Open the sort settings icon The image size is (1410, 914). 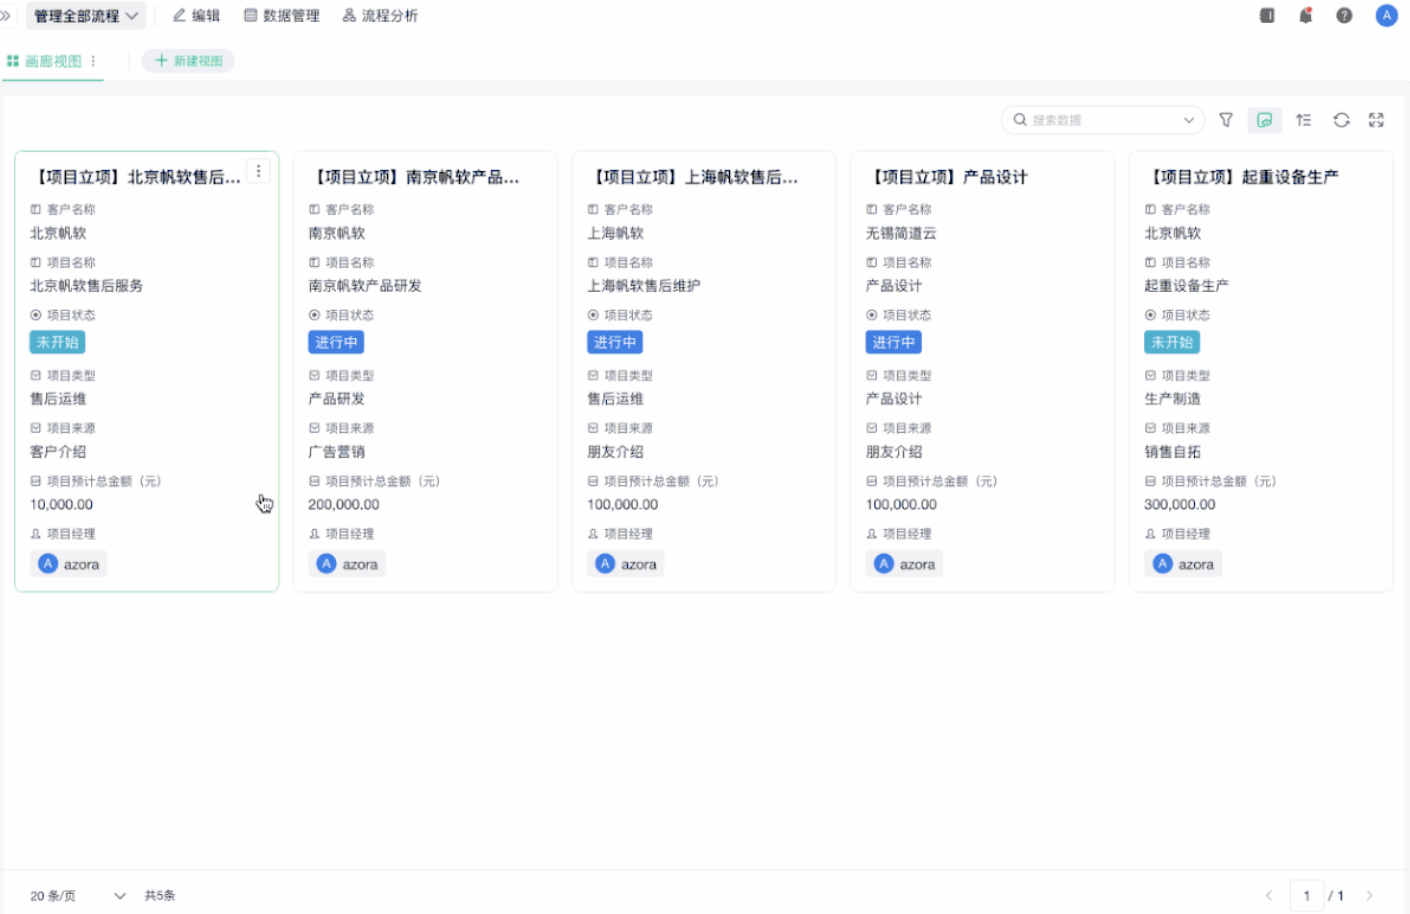pyautogui.click(x=1303, y=120)
